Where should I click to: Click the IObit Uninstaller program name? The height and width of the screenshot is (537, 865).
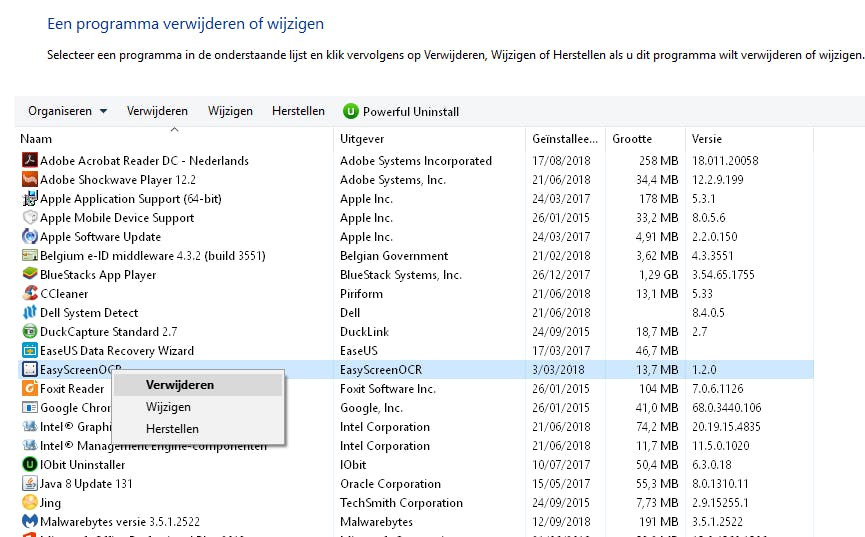tap(83, 465)
